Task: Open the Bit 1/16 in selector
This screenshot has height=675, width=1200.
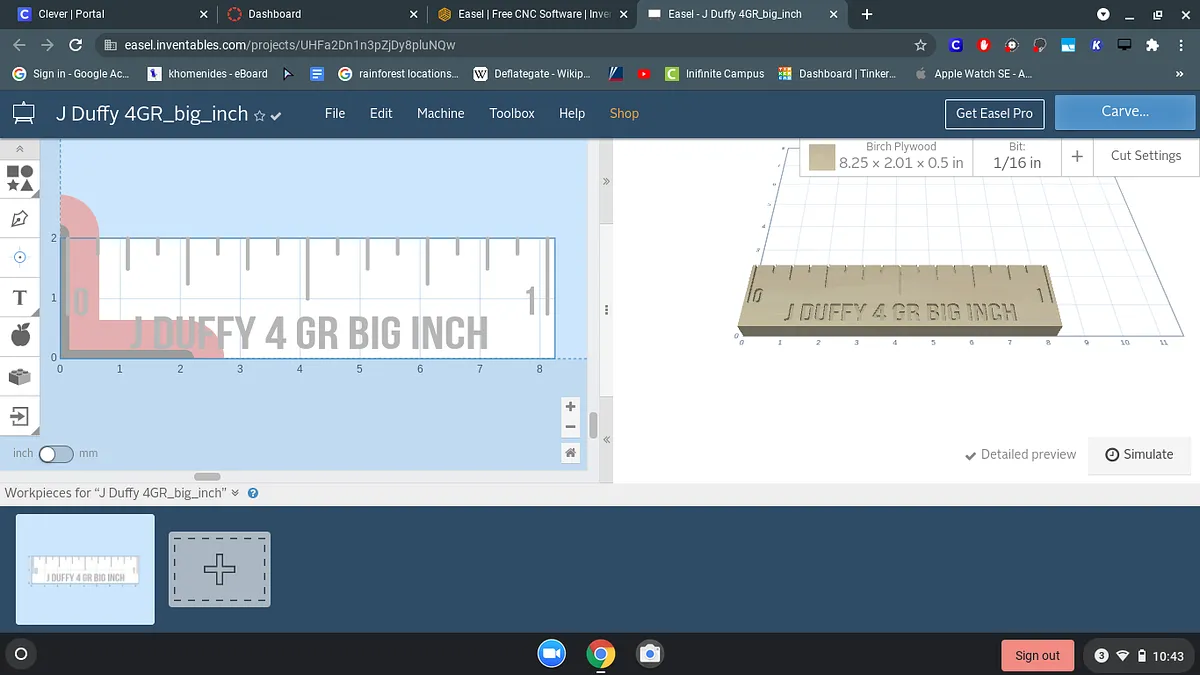Action: (x=1016, y=156)
